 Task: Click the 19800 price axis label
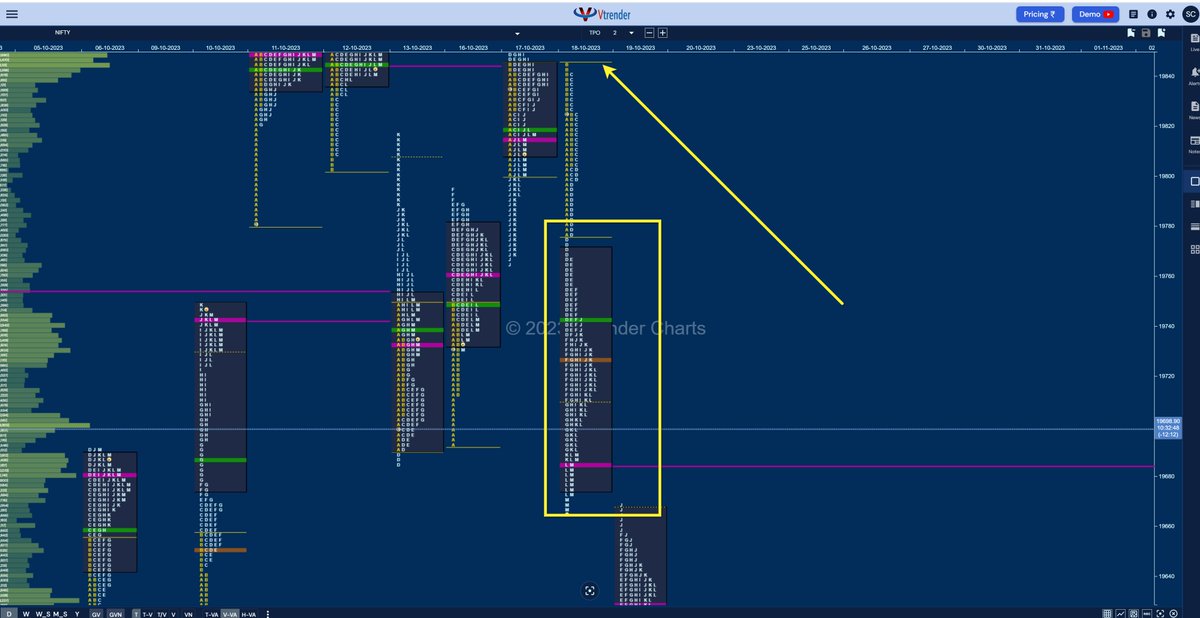[1168, 176]
